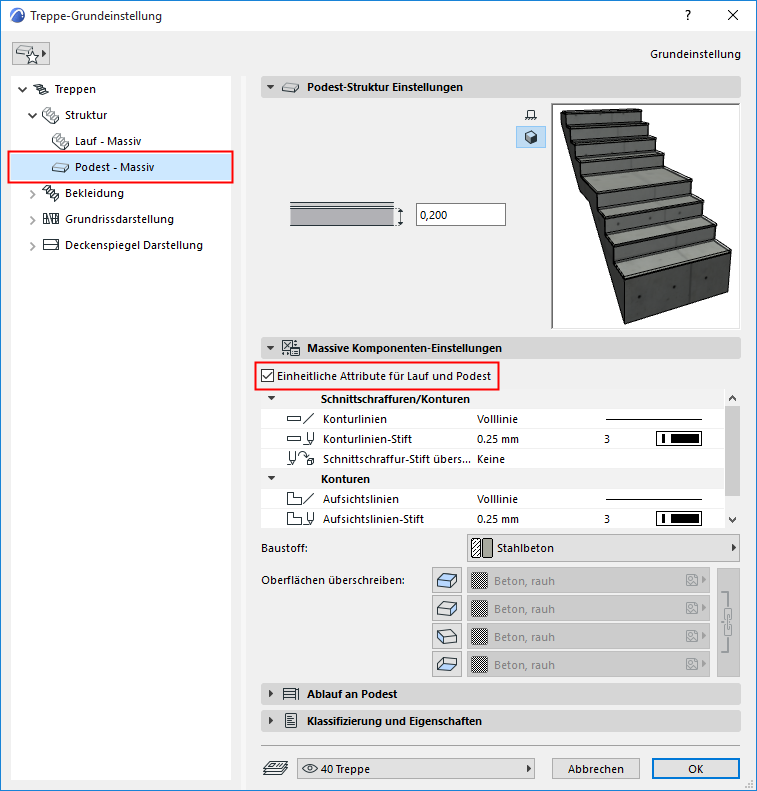Click Ablauf an Podest panel icon
This screenshot has height=791, width=757.
(290, 694)
